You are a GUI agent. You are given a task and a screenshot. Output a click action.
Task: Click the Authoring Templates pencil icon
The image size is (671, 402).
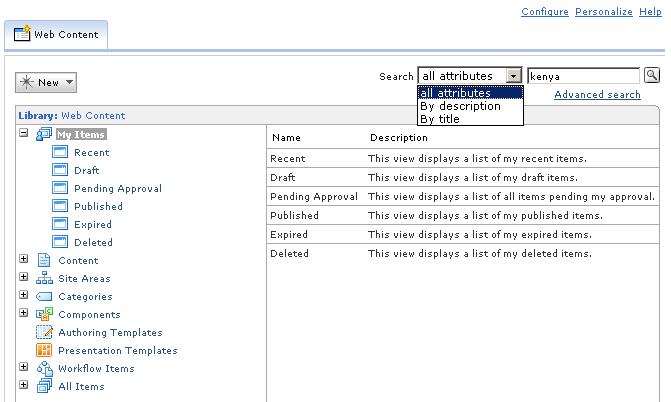[44, 332]
